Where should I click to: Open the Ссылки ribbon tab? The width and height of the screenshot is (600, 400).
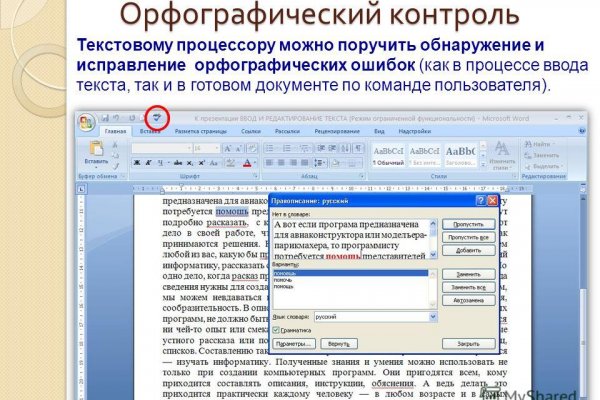[x=251, y=131]
